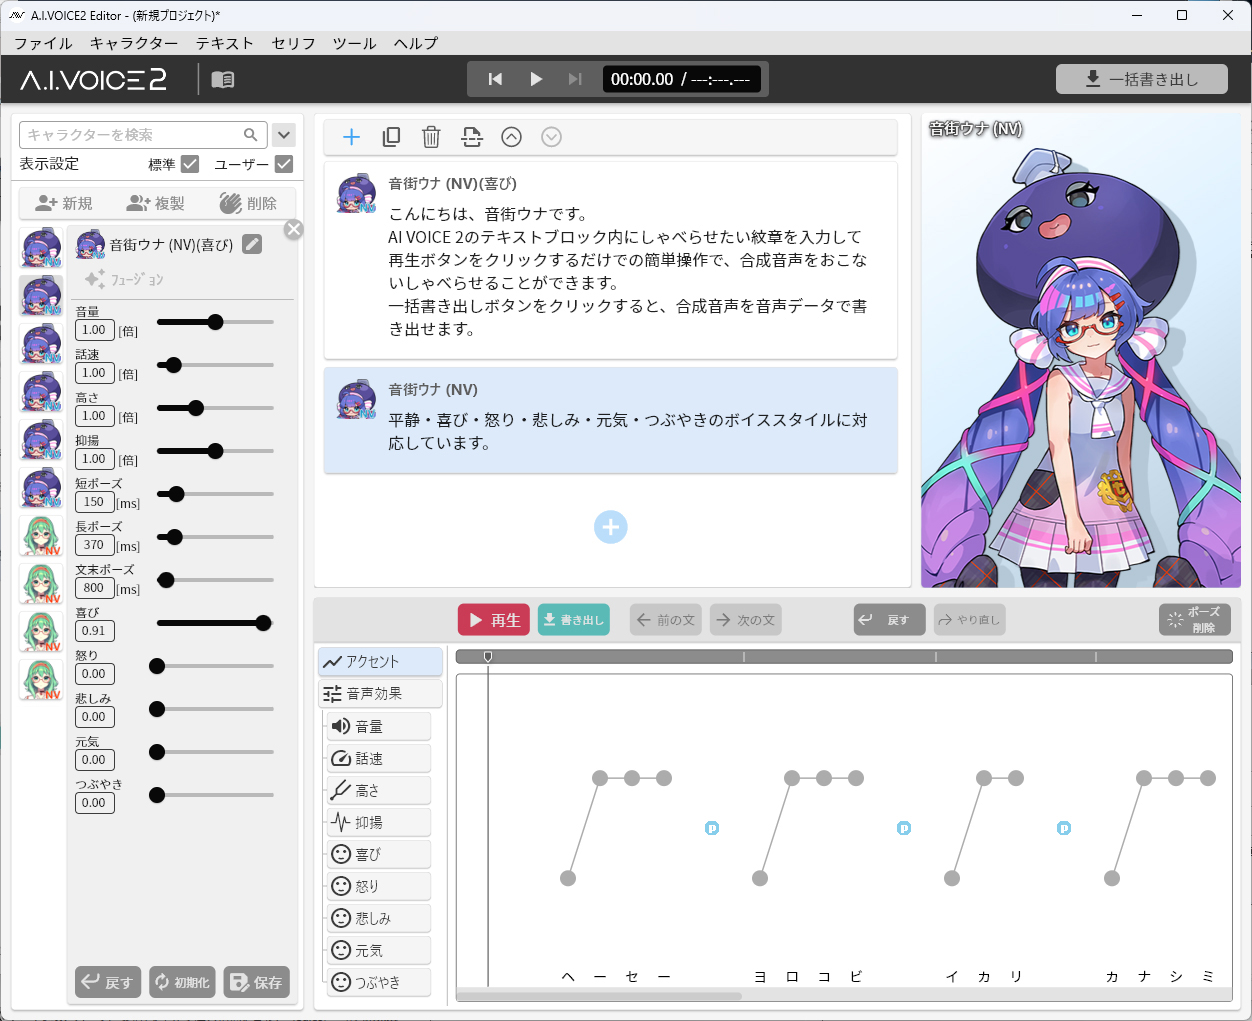Start playback with top play triangle

pos(536,79)
